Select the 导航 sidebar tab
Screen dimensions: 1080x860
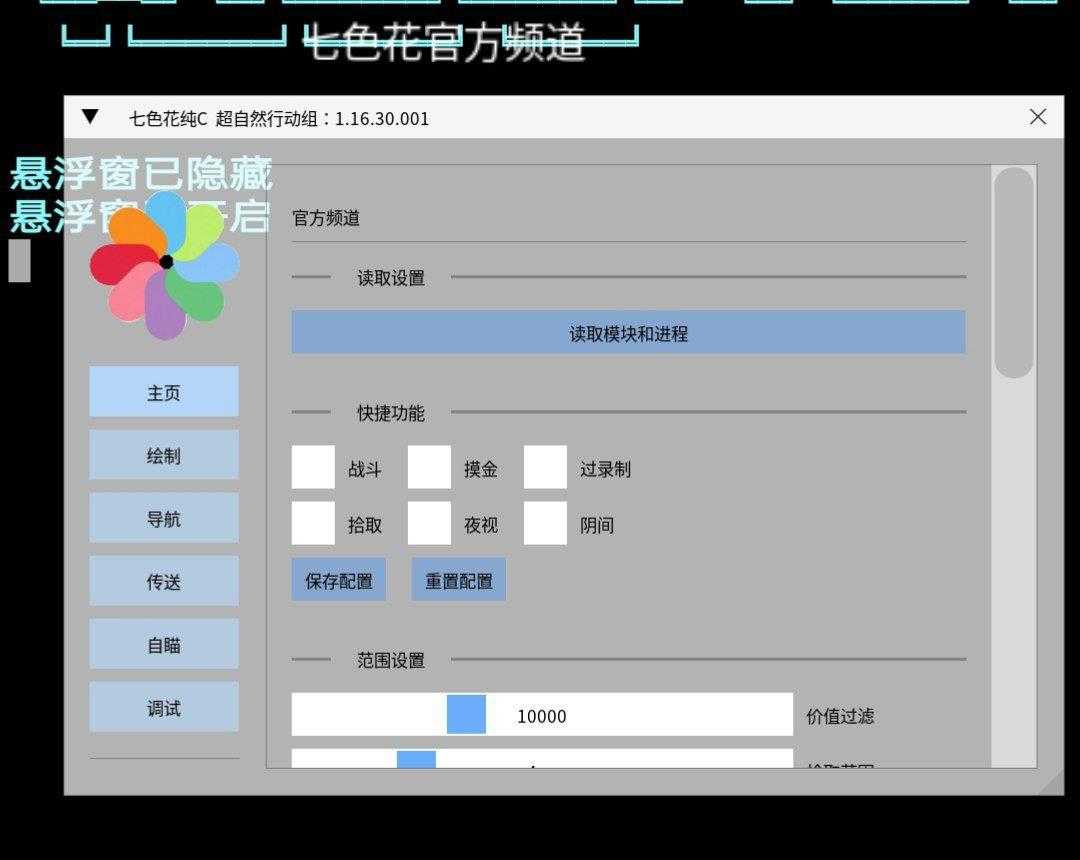[x=164, y=518]
